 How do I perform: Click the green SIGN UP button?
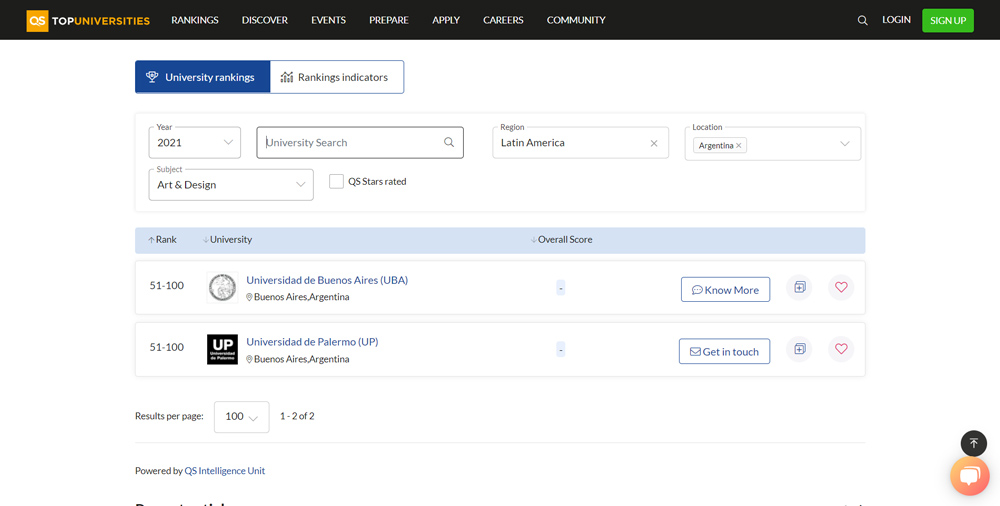(948, 20)
